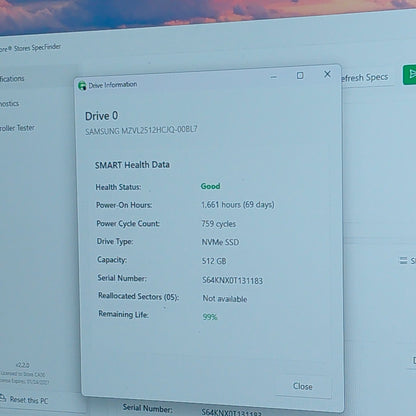The height and width of the screenshot is (416, 416).
Task: Click the Drive Information dialog app icon
Action: pos(82,86)
